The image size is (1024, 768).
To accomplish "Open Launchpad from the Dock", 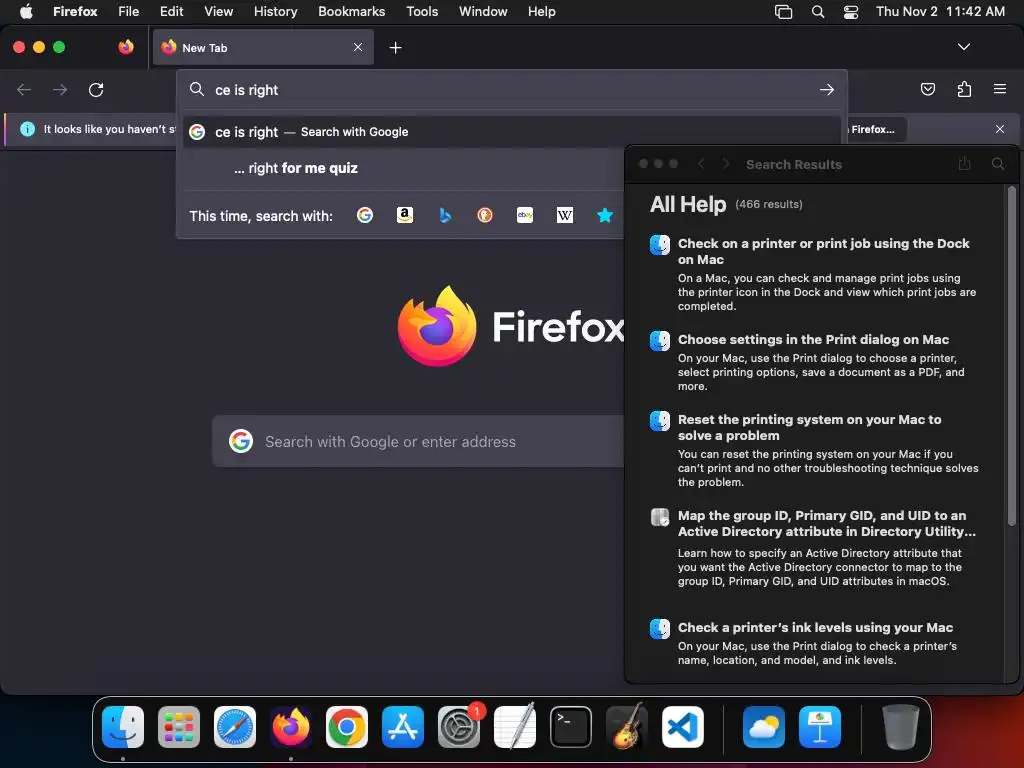I will pyautogui.click(x=179, y=726).
